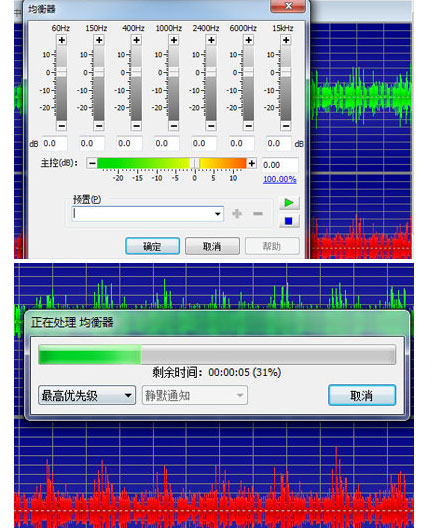Click 60Hz band slider handle
This screenshot has width=433, height=528.
(62, 72)
